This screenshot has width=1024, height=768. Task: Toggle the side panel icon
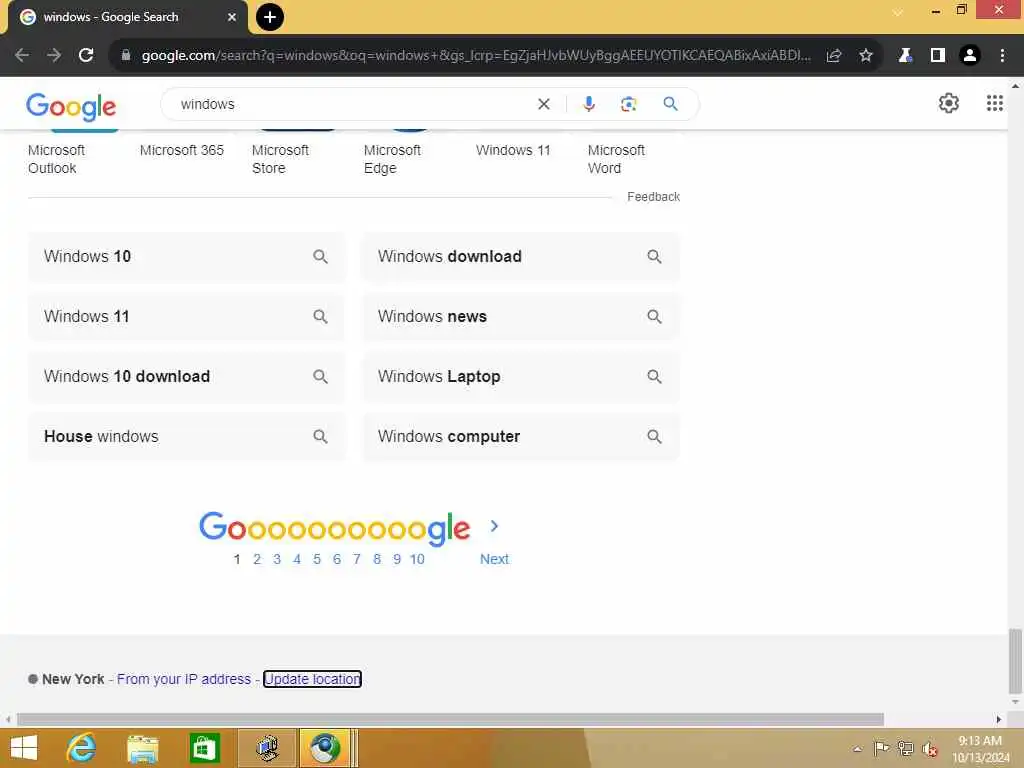(938, 56)
